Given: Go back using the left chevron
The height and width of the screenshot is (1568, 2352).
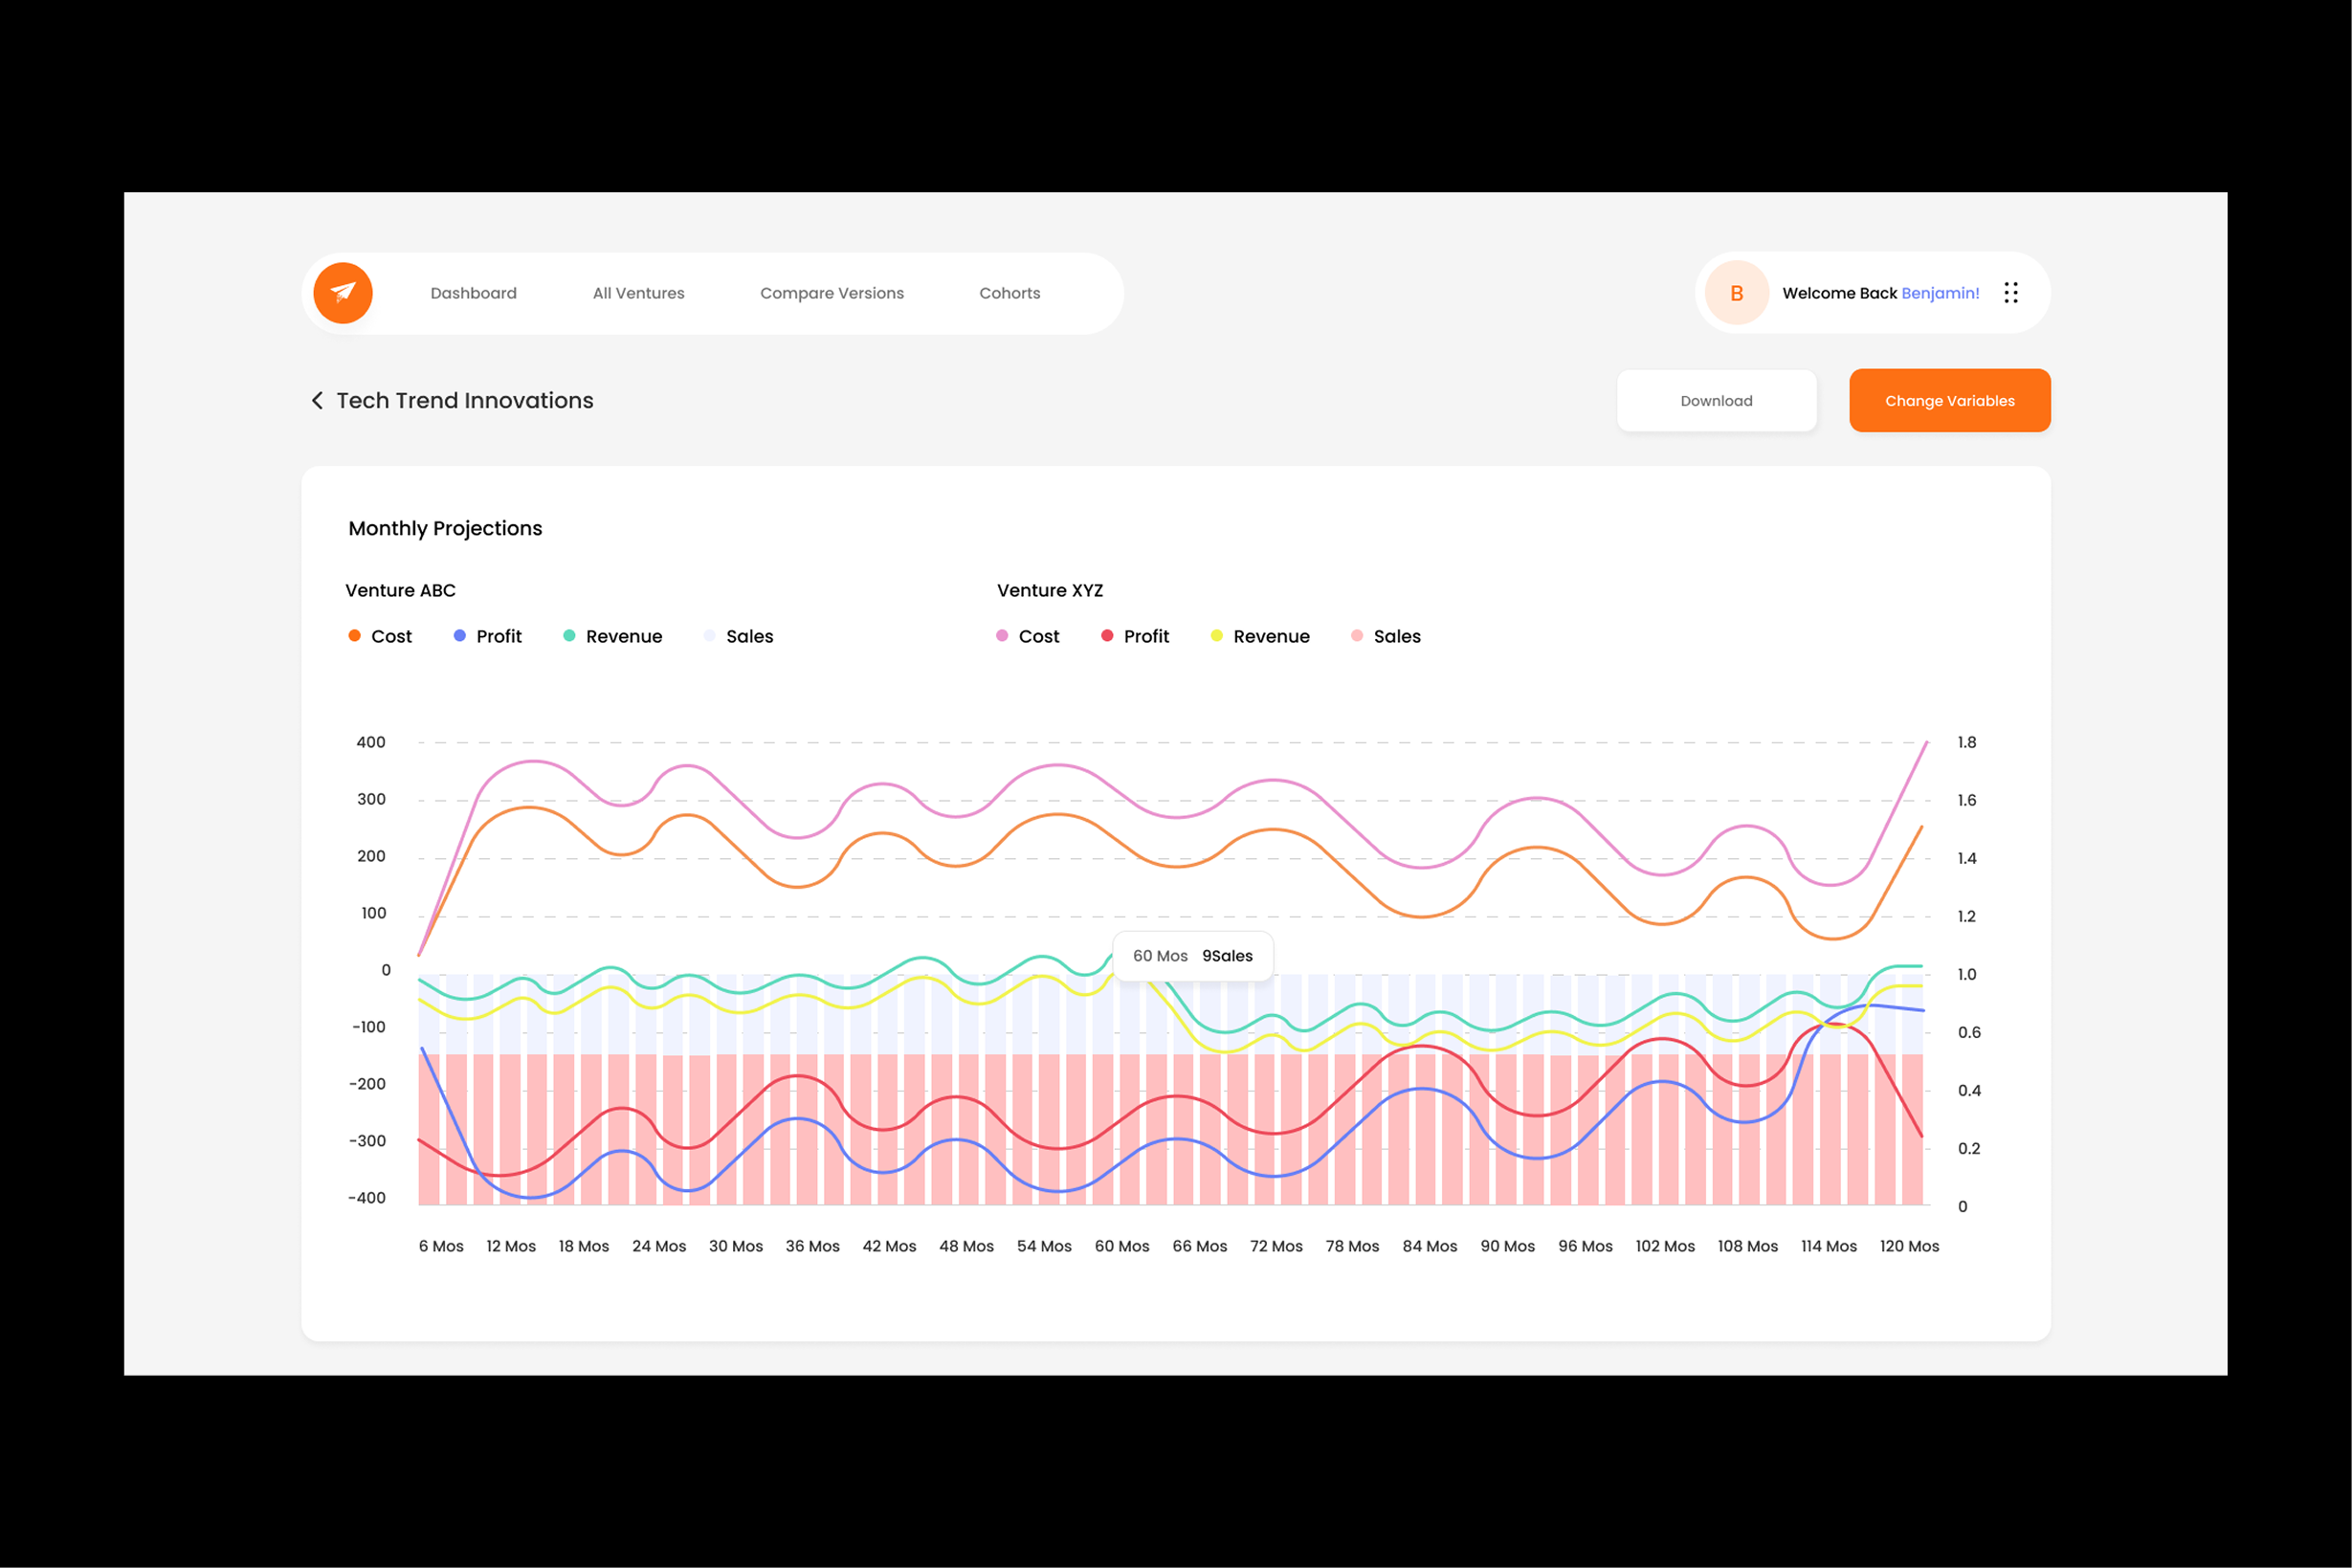Looking at the screenshot, I should 317,401.
